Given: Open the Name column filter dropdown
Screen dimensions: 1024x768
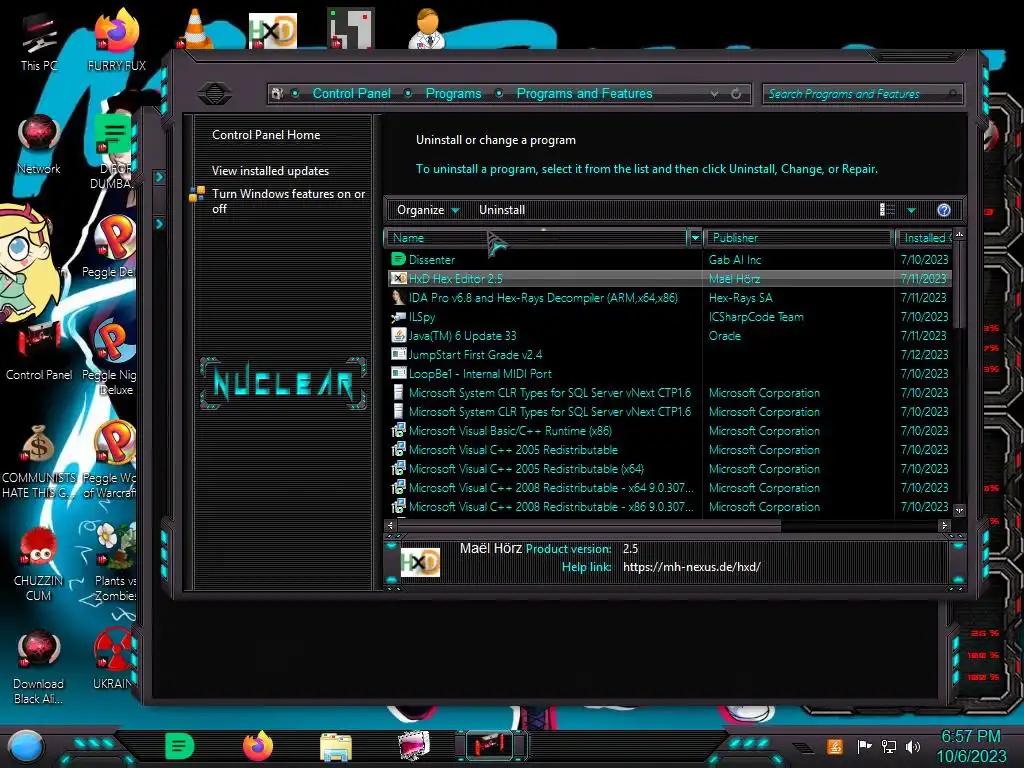Looking at the screenshot, I should coord(695,238).
